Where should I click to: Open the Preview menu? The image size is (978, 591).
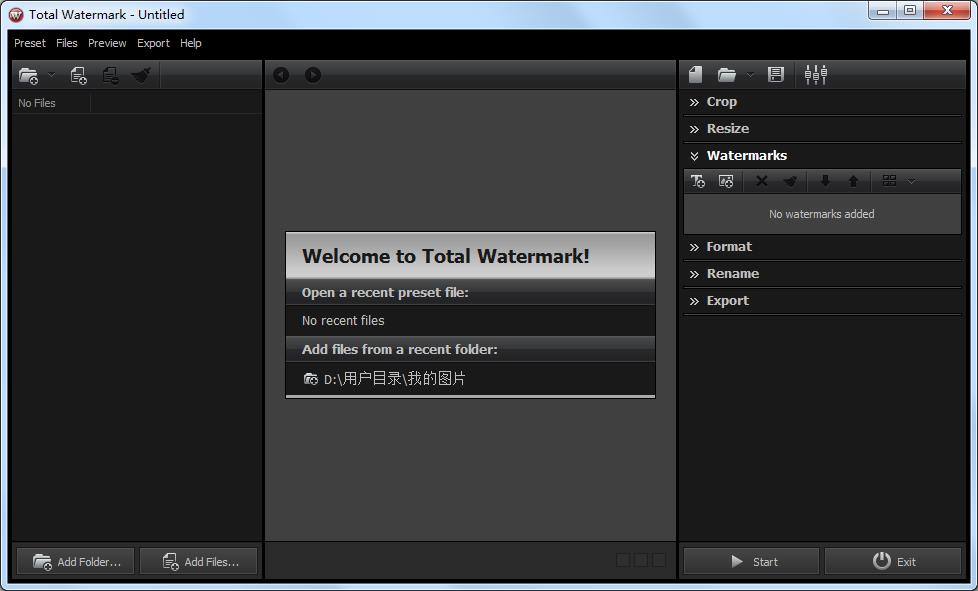point(107,43)
